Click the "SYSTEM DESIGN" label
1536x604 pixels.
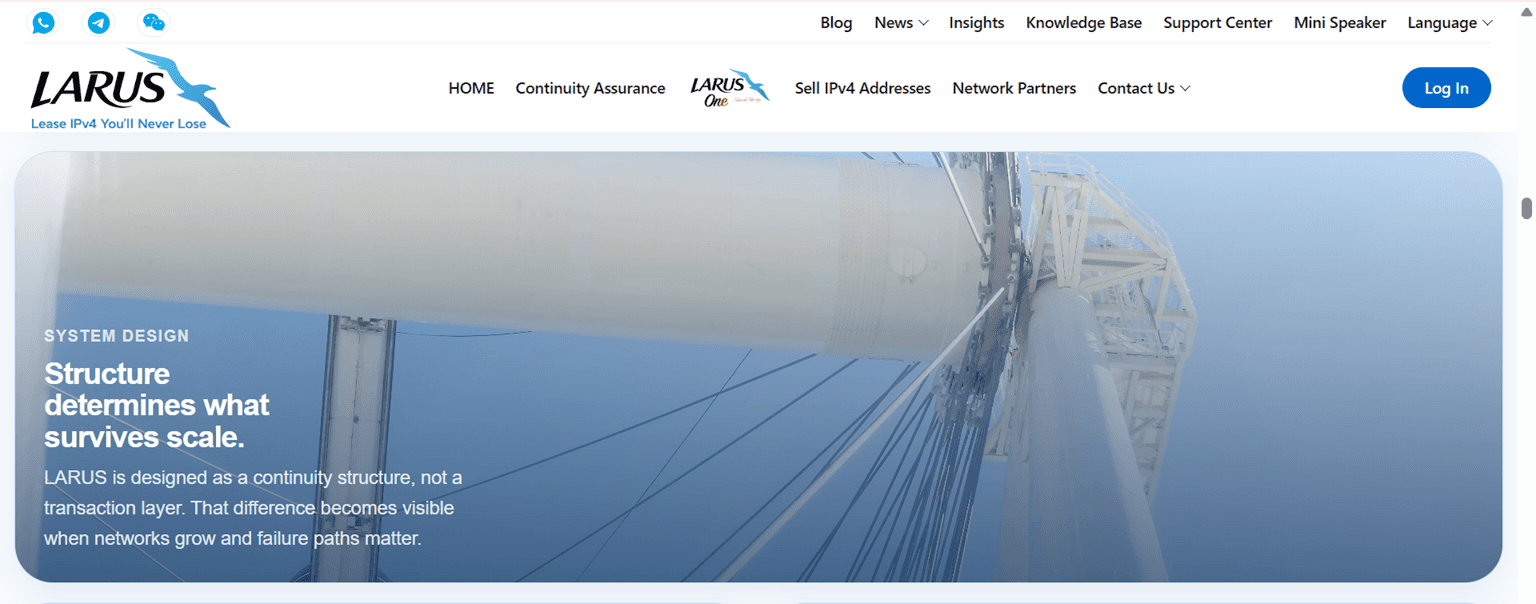click(x=117, y=336)
